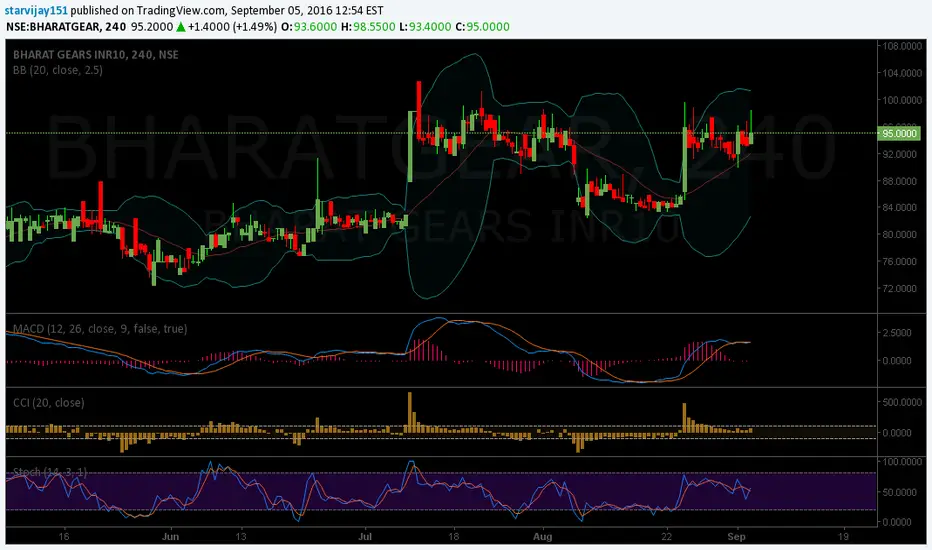This screenshot has height=550, width=932.
Task: Click the 72.0000 price axis label
Action: pyautogui.click(x=899, y=288)
